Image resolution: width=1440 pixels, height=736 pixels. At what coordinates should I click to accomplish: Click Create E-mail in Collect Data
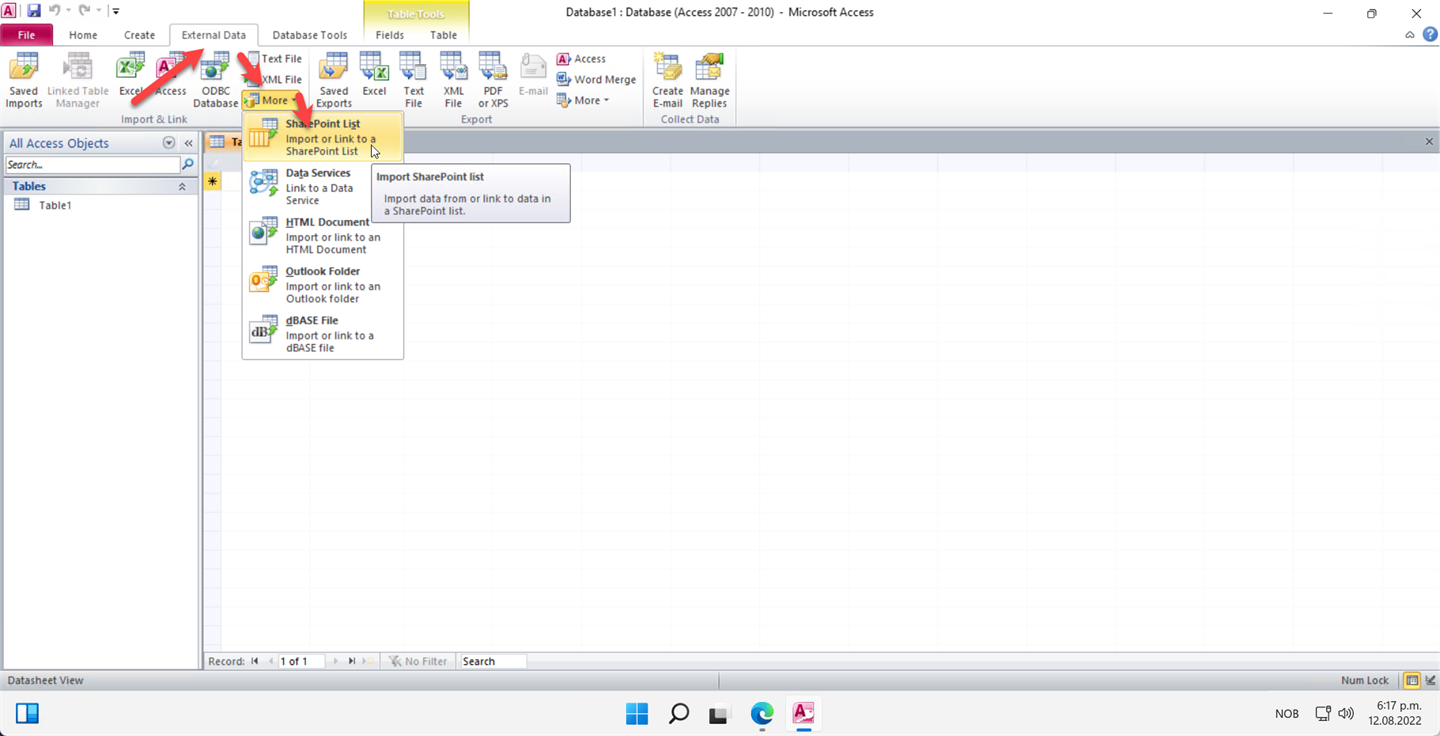(667, 80)
